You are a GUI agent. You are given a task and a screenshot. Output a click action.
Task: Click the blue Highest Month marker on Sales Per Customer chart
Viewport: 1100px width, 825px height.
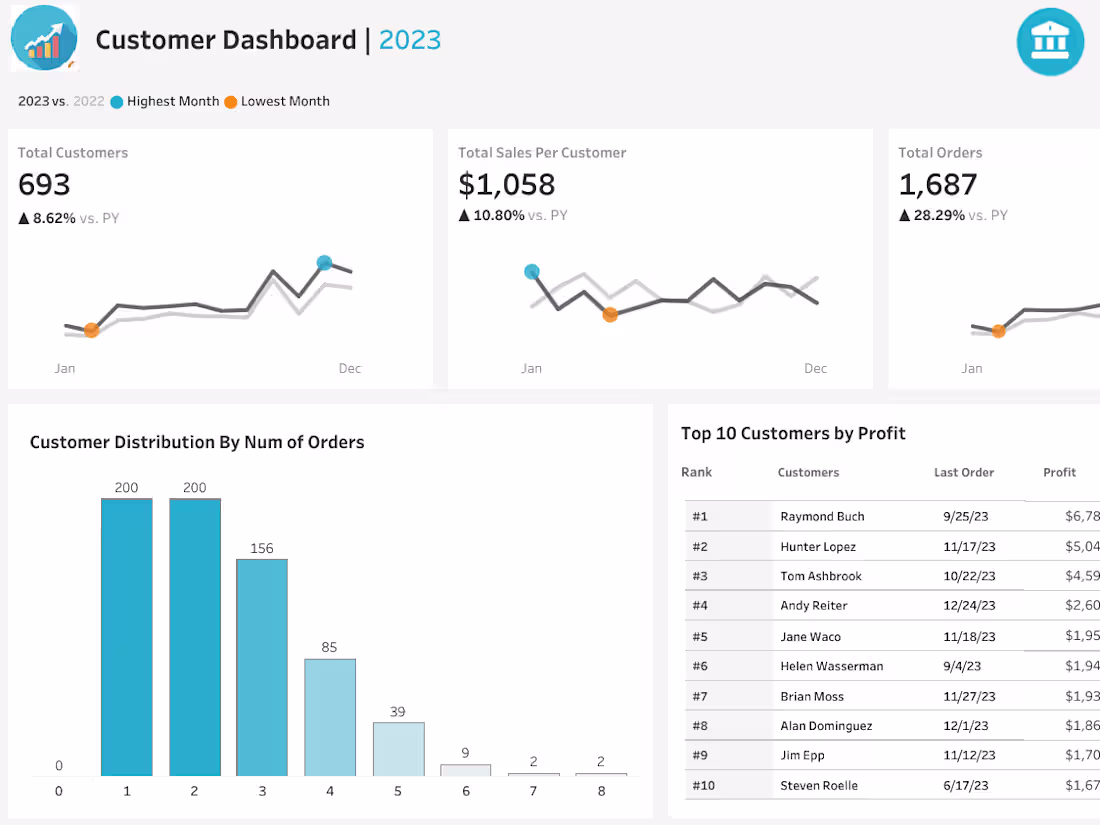[531, 271]
